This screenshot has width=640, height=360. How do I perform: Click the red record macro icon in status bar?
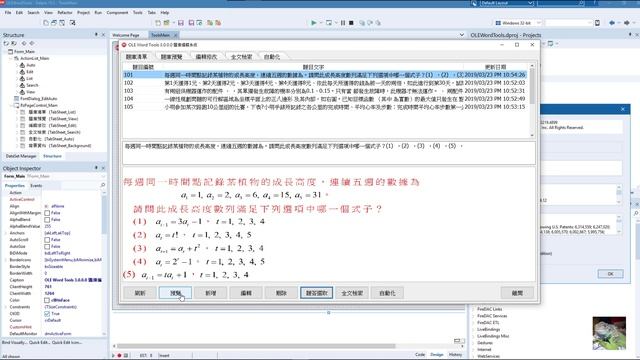point(119,356)
